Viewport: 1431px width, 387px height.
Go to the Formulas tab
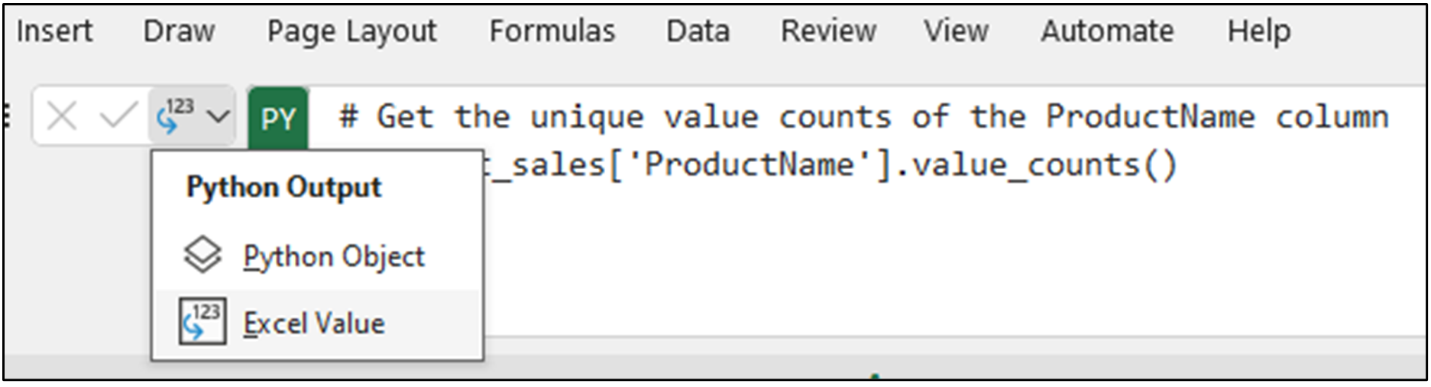click(552, 31)
